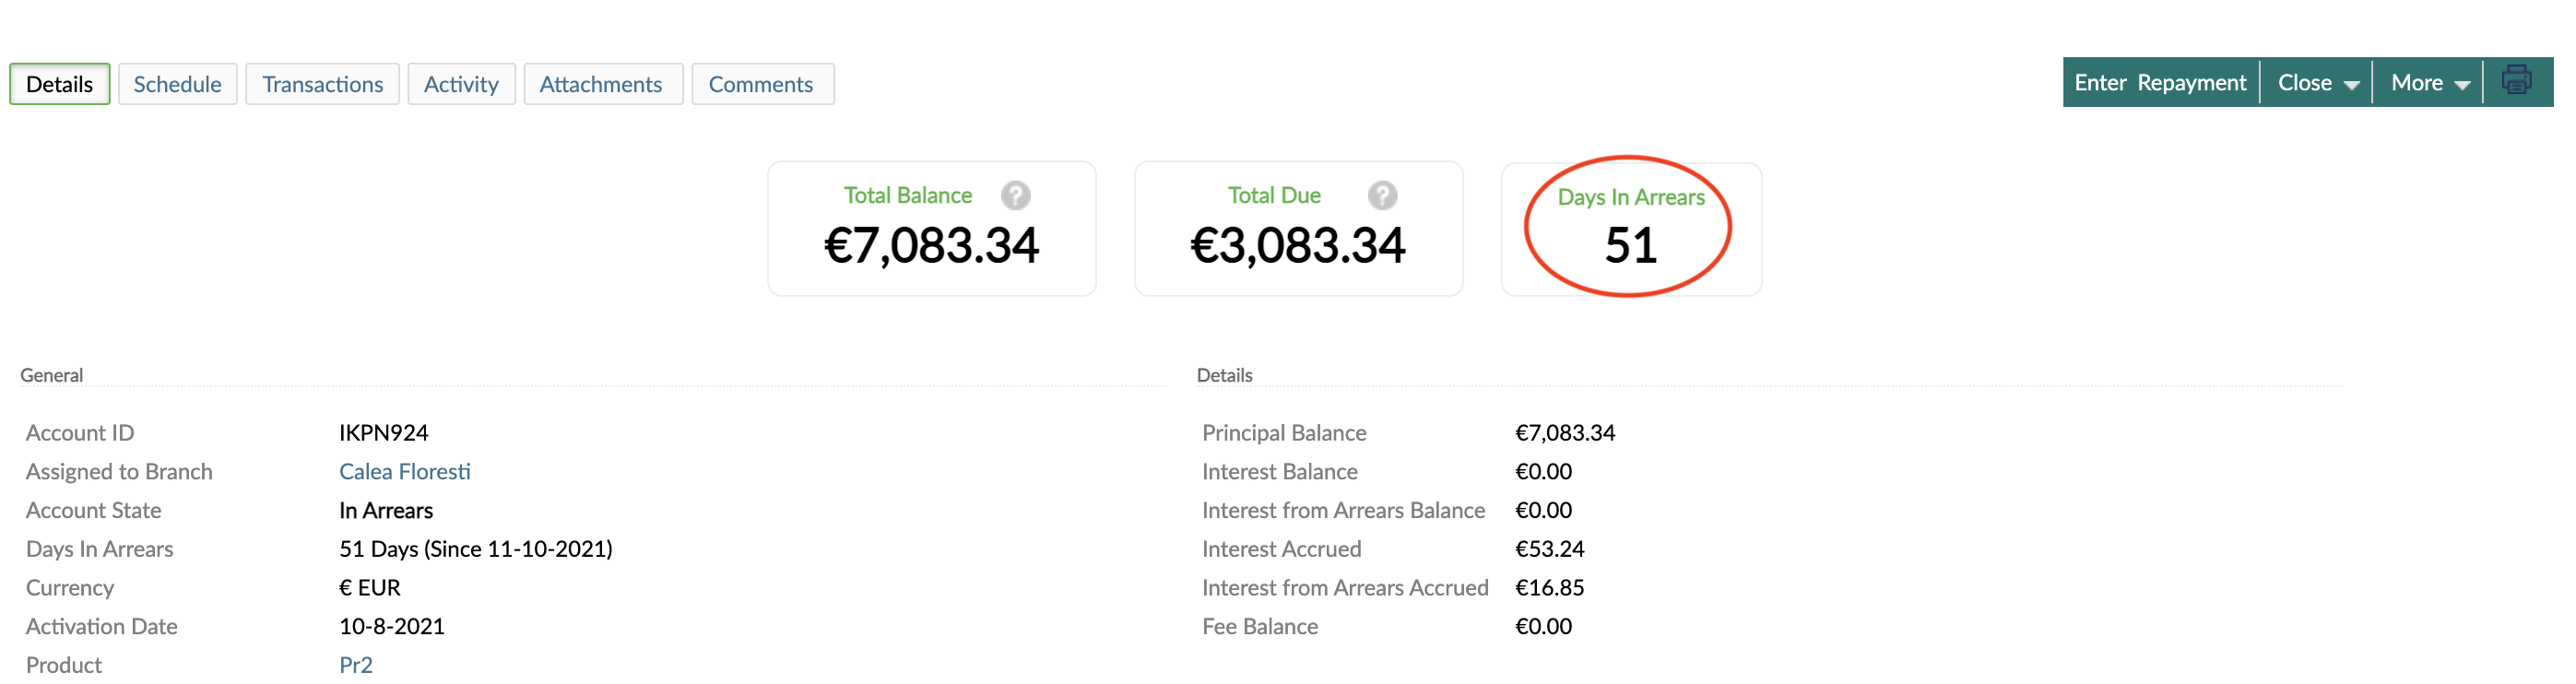Image resolution: width=2576 pixels, height=684 pixels.
Task: Click the Account ID value IKPN924
Action: click(383, 433)
